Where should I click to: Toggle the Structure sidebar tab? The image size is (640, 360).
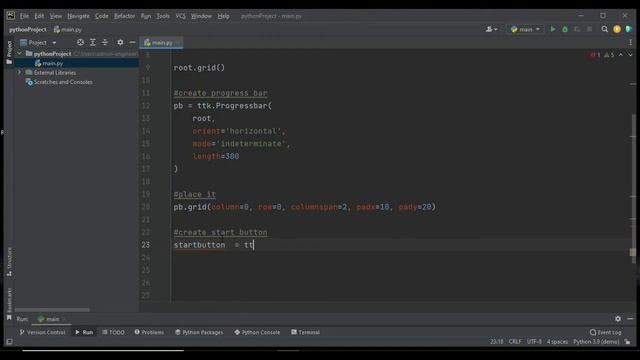9,262
